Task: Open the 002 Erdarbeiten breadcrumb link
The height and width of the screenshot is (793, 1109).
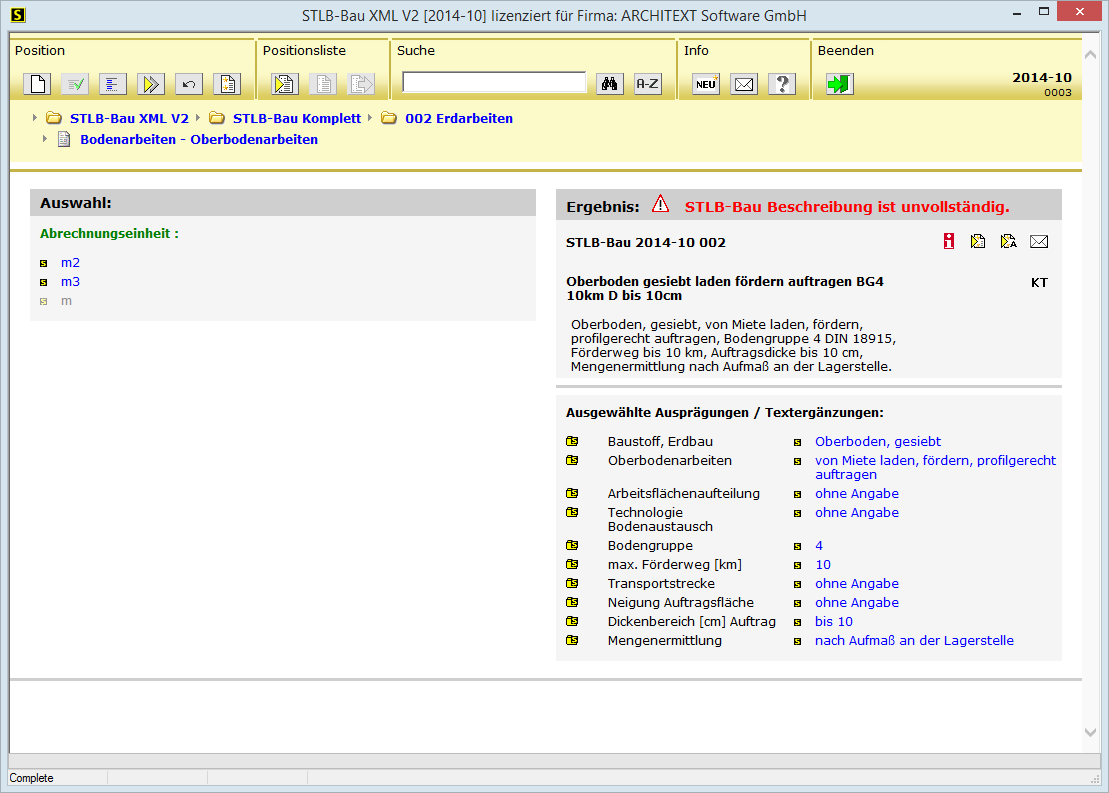Action: (459, 118)
